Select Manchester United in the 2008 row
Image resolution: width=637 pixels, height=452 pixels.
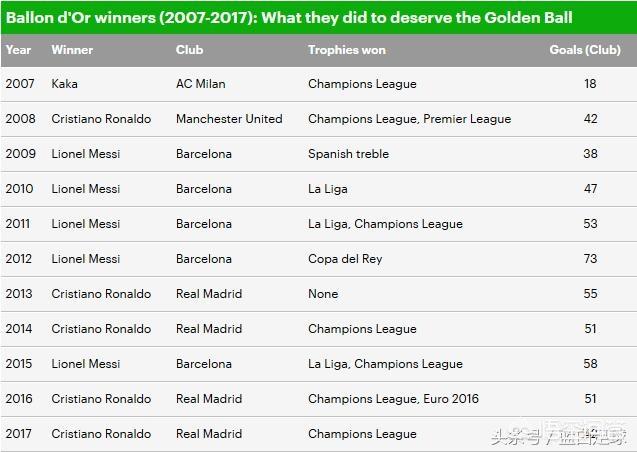tap(229, 119)
